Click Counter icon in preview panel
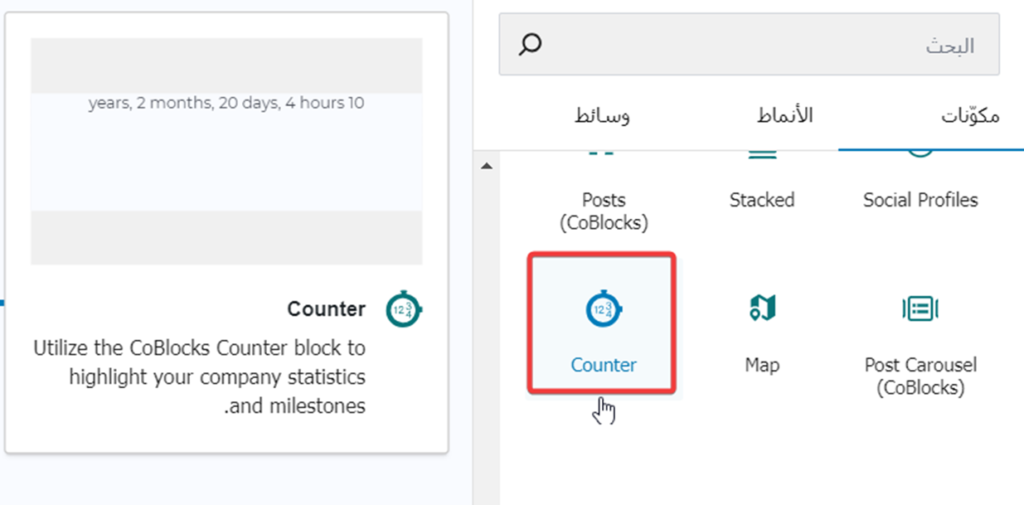This screenshot has width=1024, height=505. pyautogui.click(x=404, y=309)
